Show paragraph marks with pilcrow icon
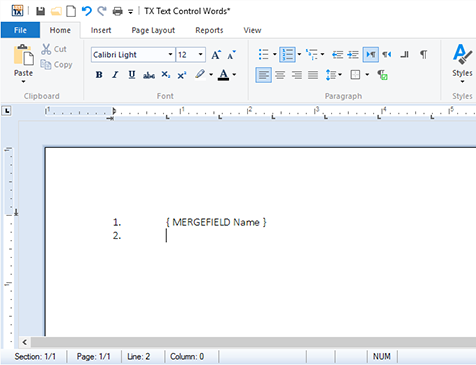The width and height of the screenshot is (476, 365). [x=423, y=54]
